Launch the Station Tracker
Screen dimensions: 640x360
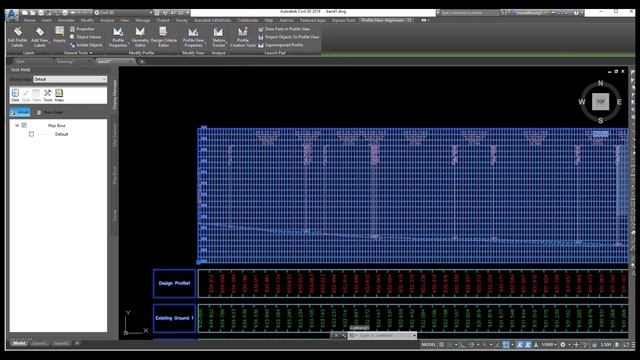coord(218,37)
